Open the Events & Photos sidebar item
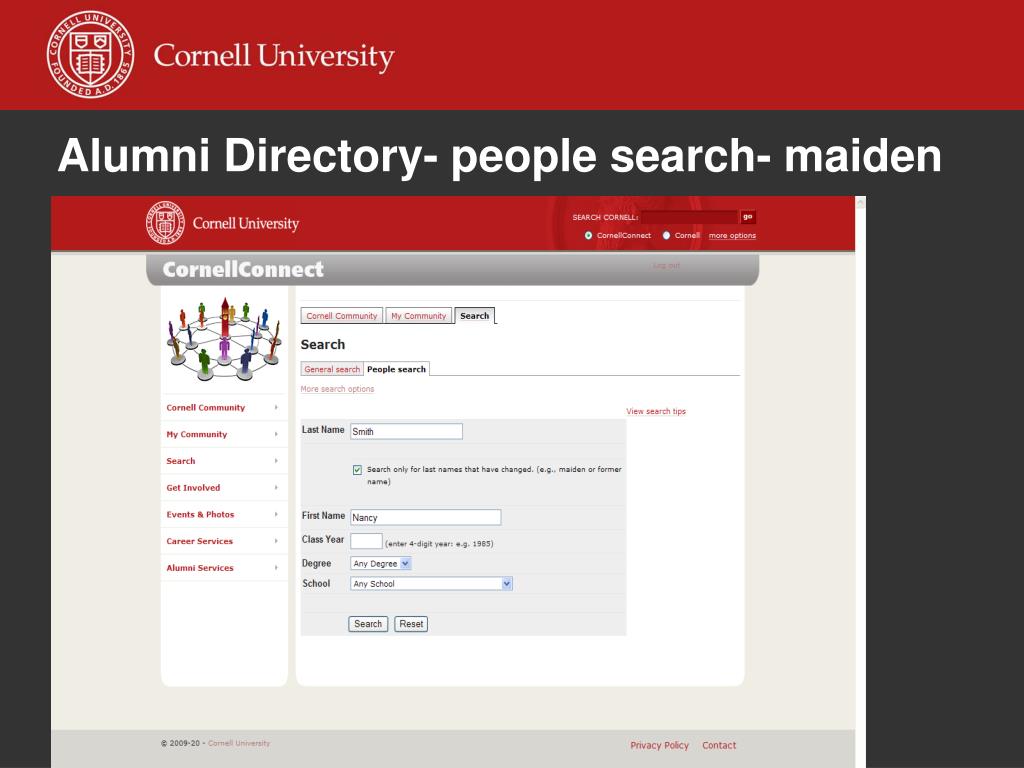The image size is (1024, 768). pyautogui.click(x=200, y=515)
